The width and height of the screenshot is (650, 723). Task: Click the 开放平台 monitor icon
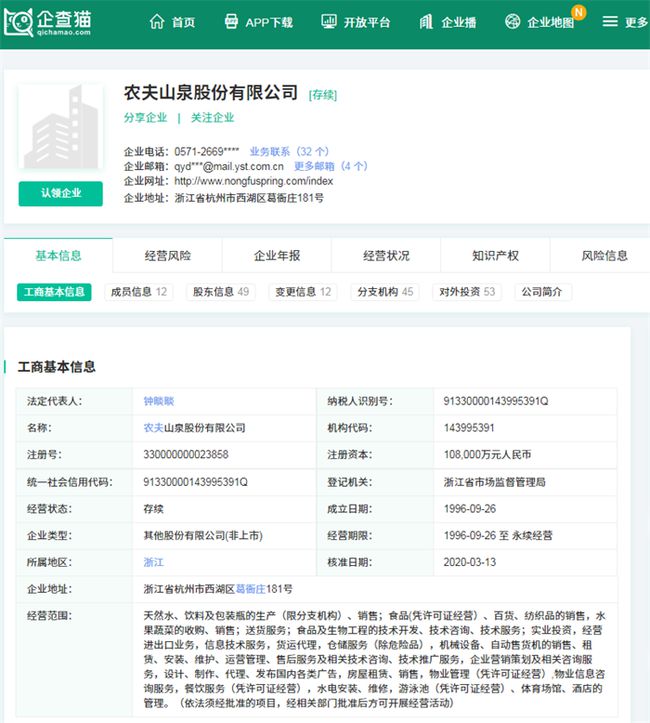click(329, 22)
